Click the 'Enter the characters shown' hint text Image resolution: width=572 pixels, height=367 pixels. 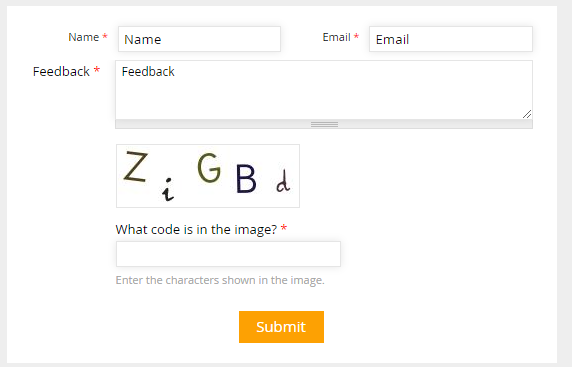pos(220,280)
